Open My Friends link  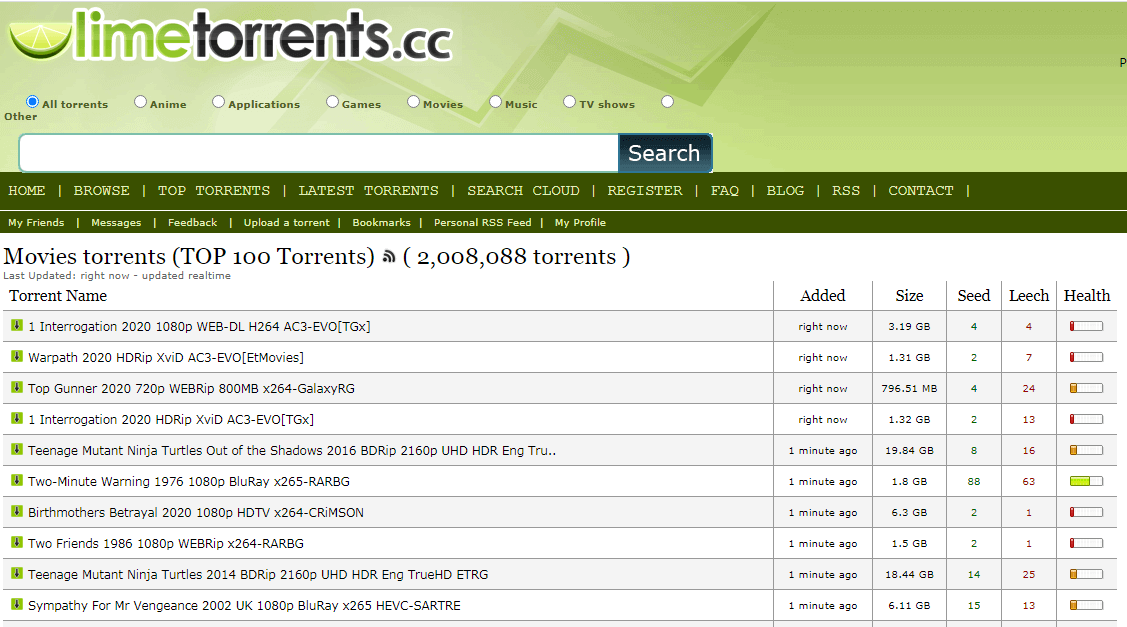(x=36, y=222)
